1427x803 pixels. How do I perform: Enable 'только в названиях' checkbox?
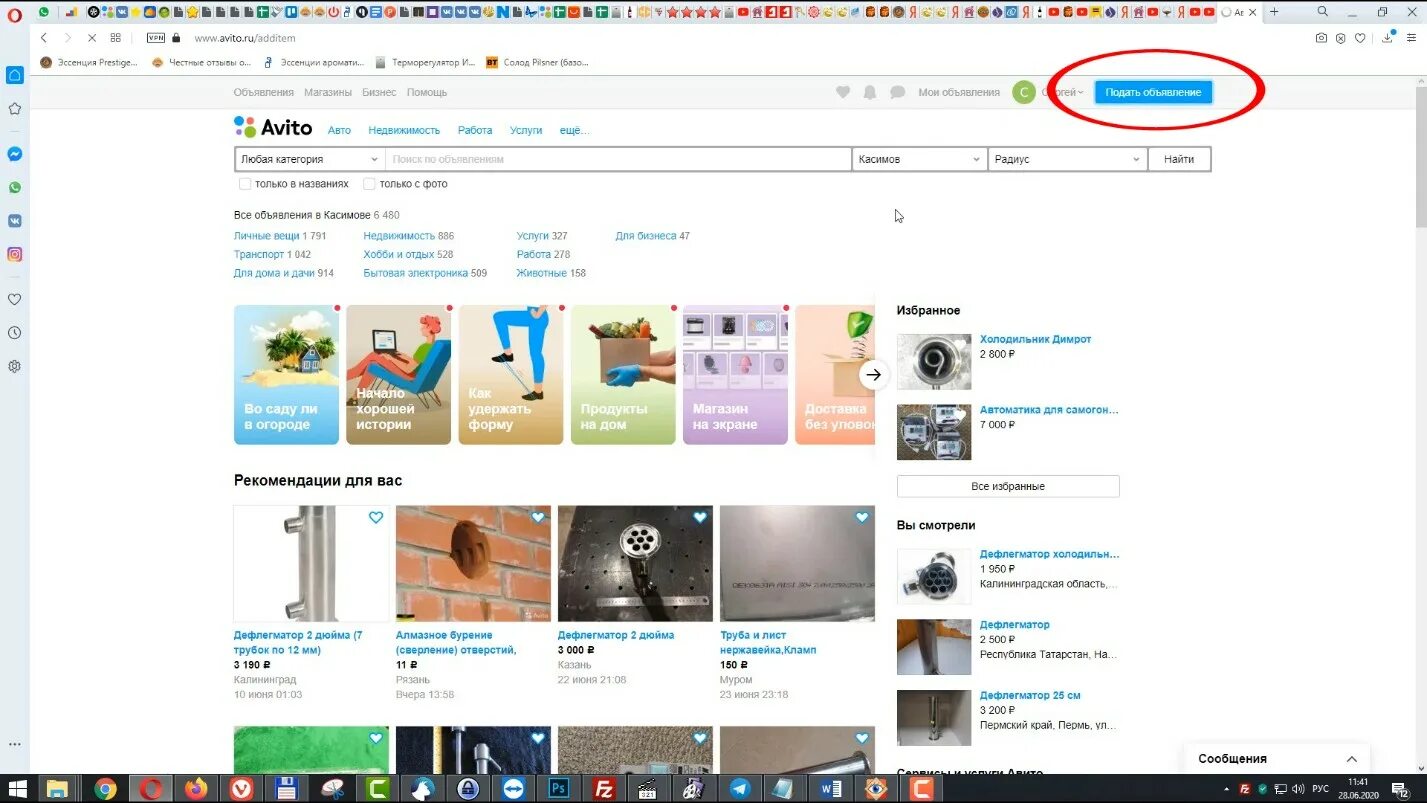coord(244,184)
